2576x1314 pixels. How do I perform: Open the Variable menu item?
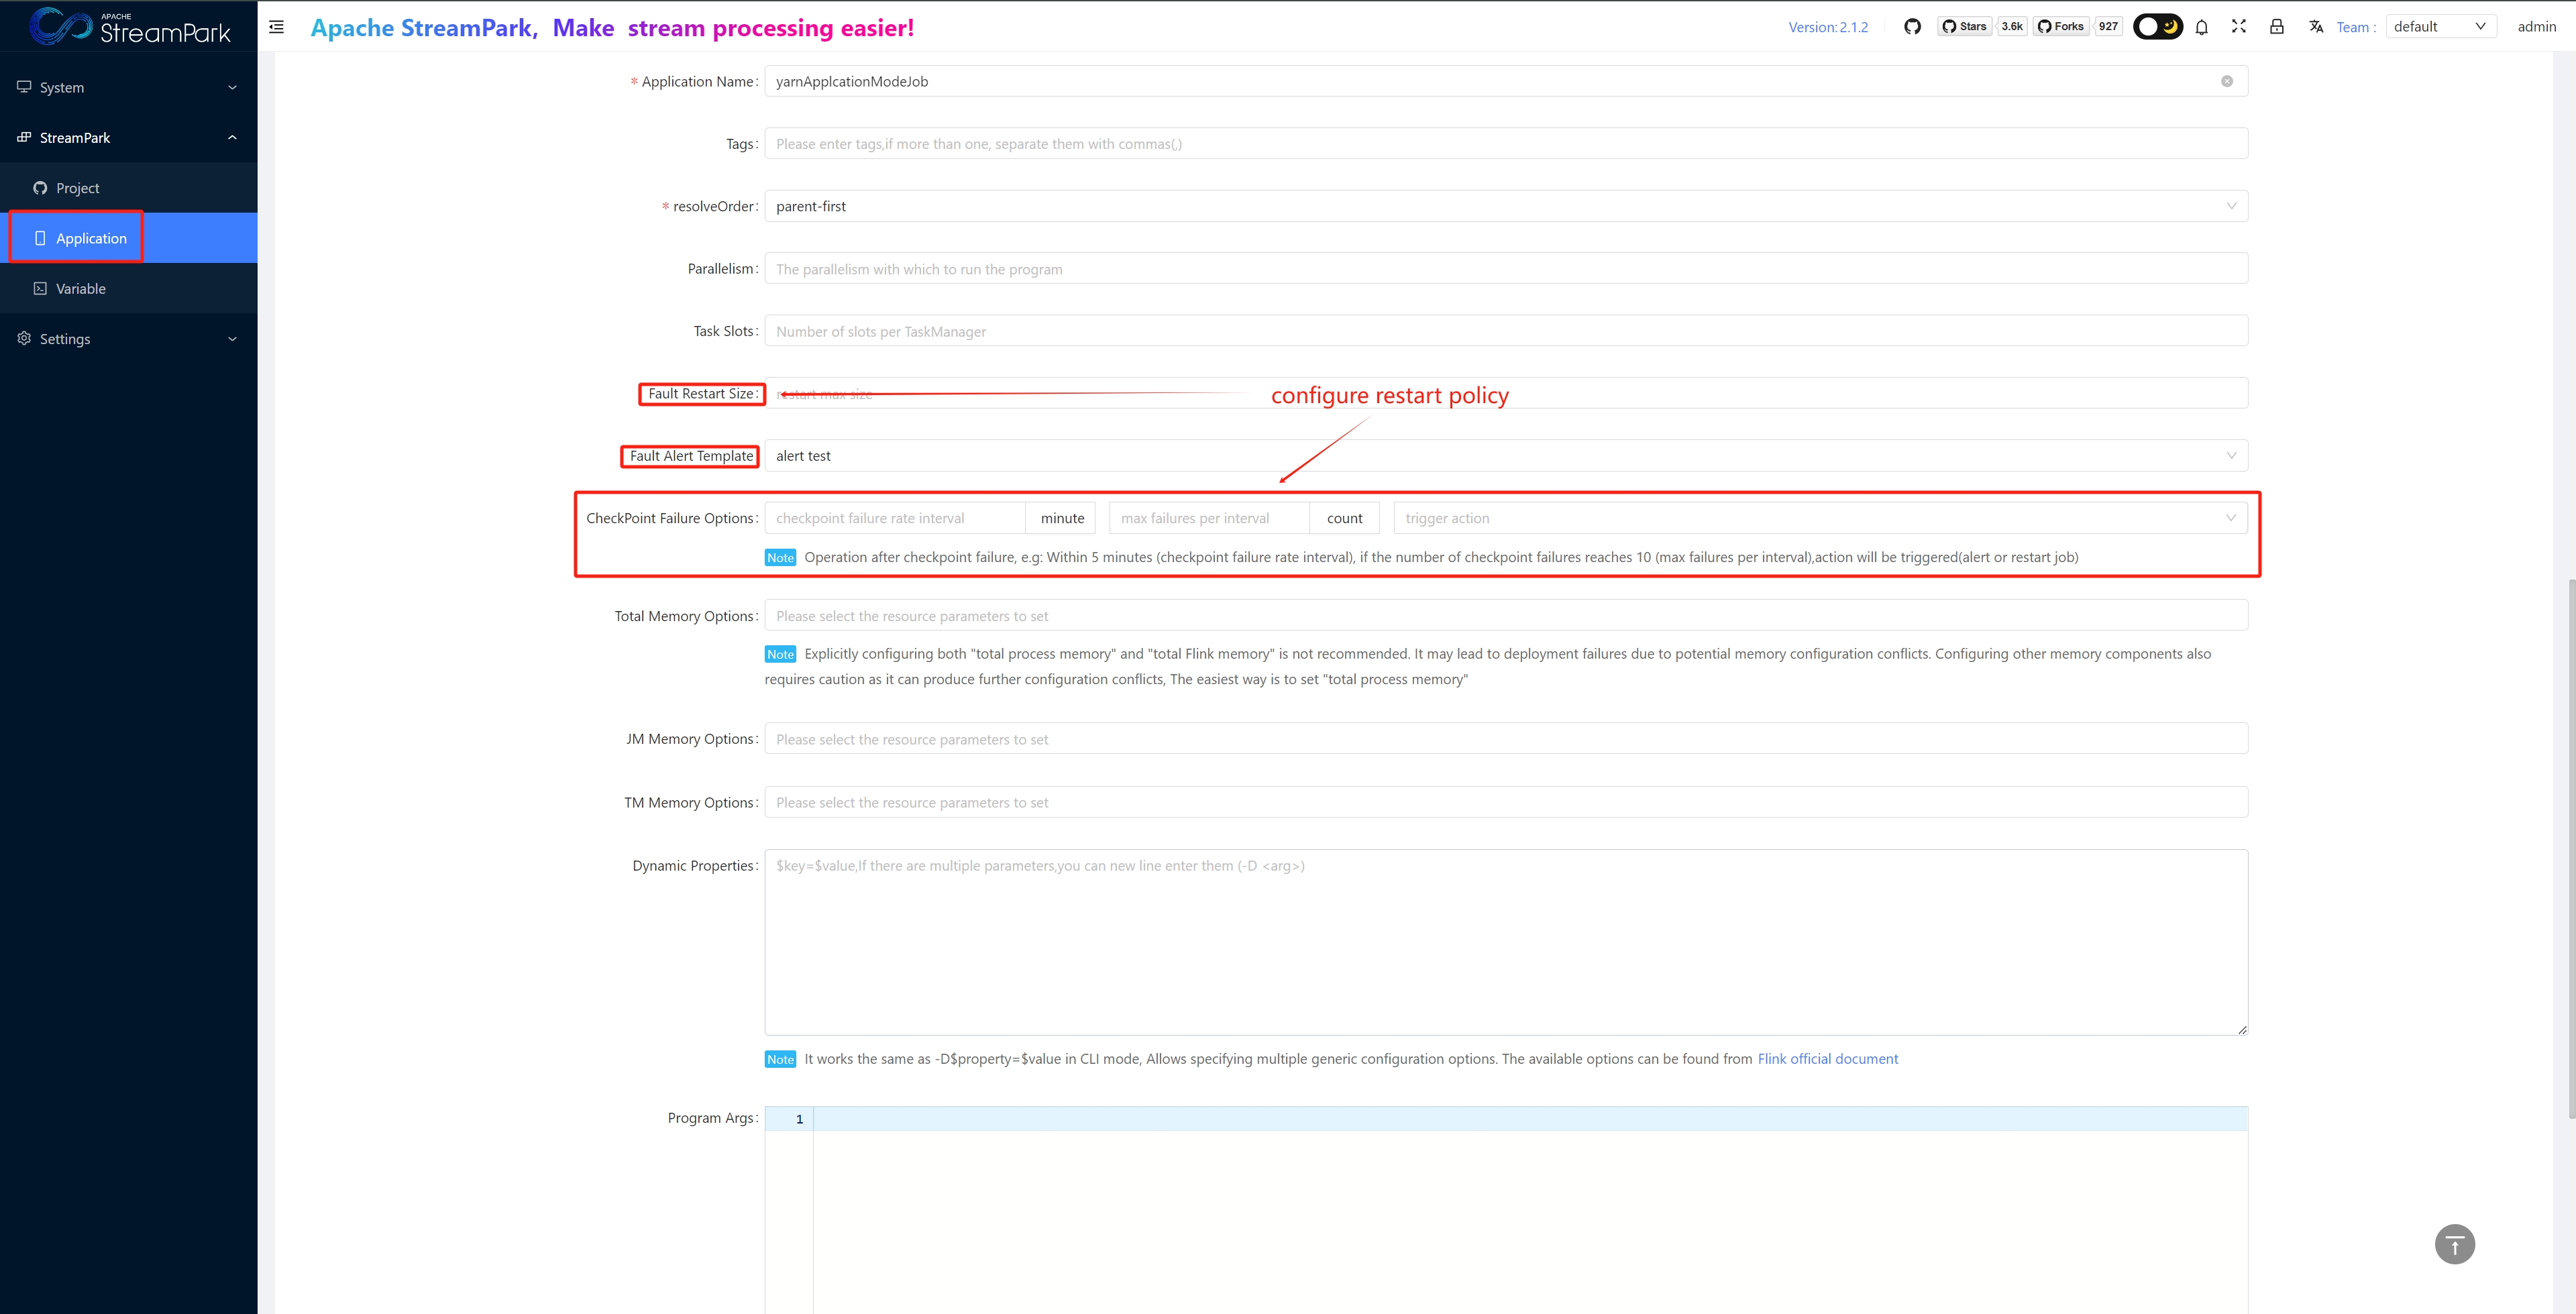click(80, 289)
